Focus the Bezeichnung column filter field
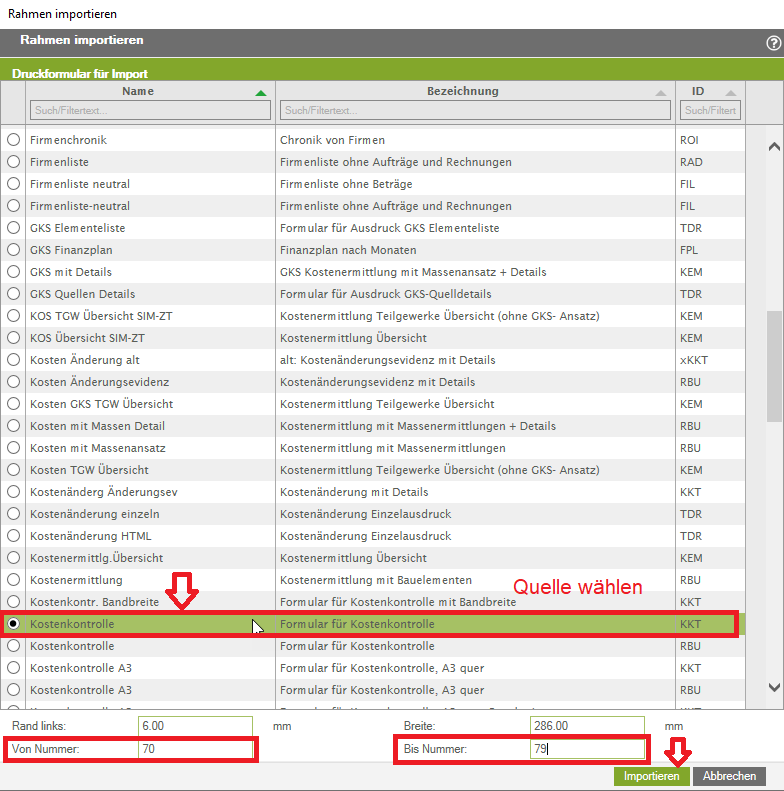Viewport: 784px width, 791px height. click(475, 110)
